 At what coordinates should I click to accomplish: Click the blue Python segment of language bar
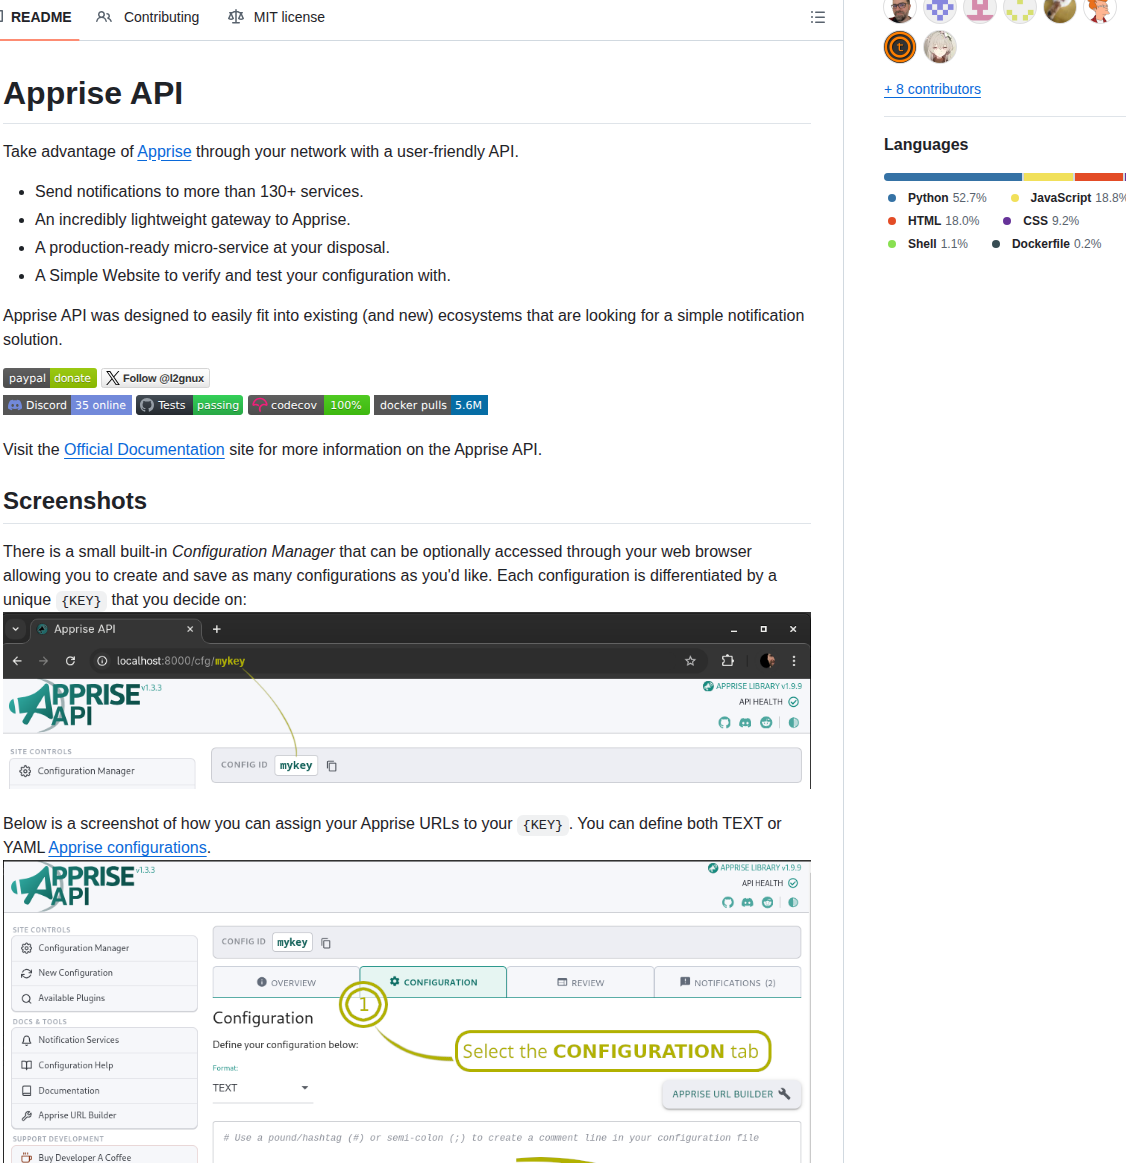point(952,177)
